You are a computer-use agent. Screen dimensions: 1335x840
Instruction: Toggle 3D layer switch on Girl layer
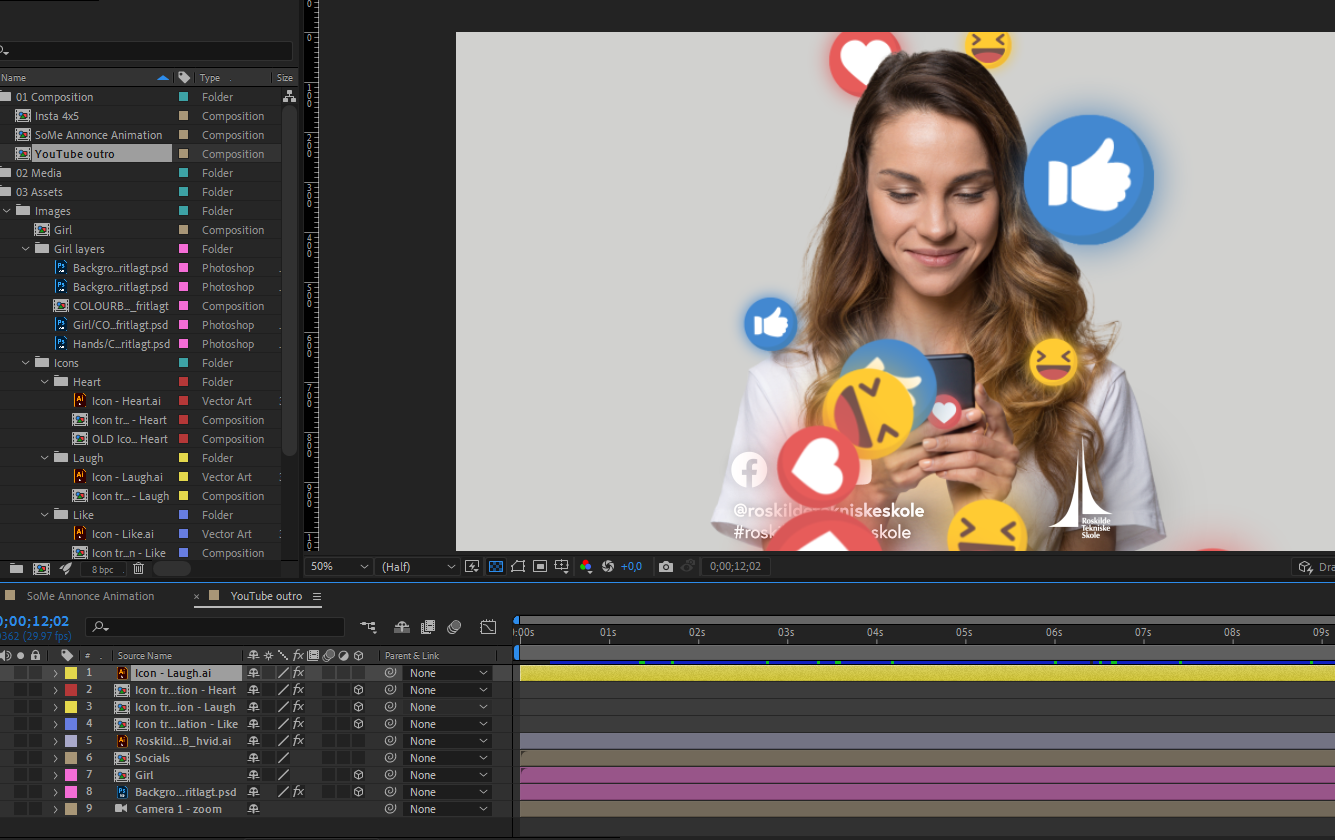click(358, 775)
